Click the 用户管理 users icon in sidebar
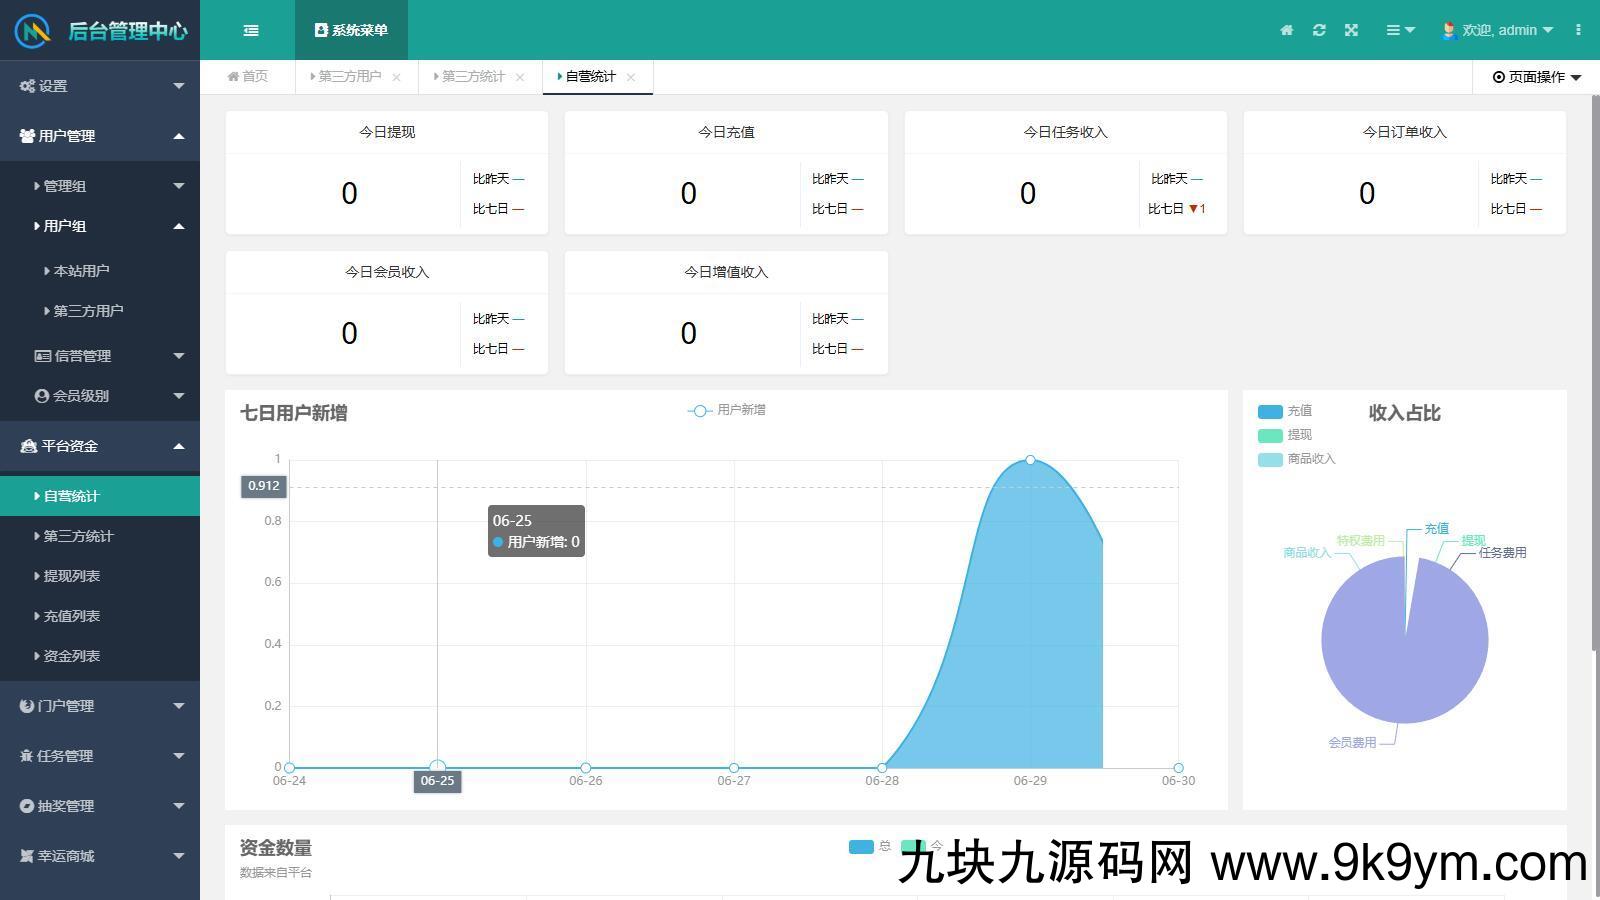 click(x=26, y=136)
